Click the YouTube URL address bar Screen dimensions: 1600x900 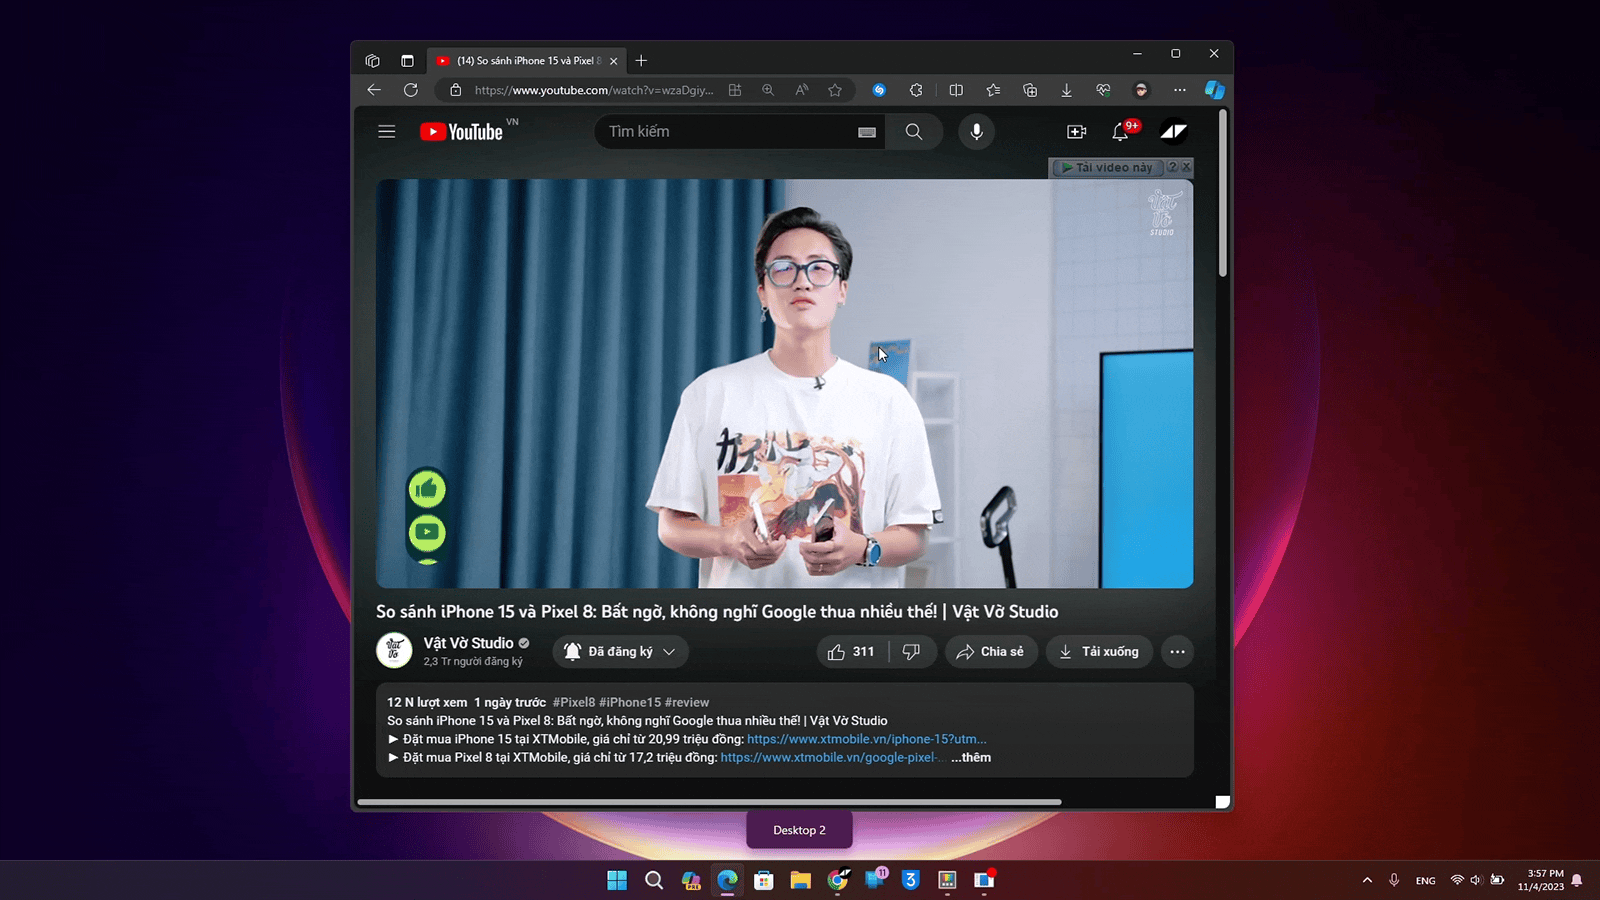tap(594, 90)
